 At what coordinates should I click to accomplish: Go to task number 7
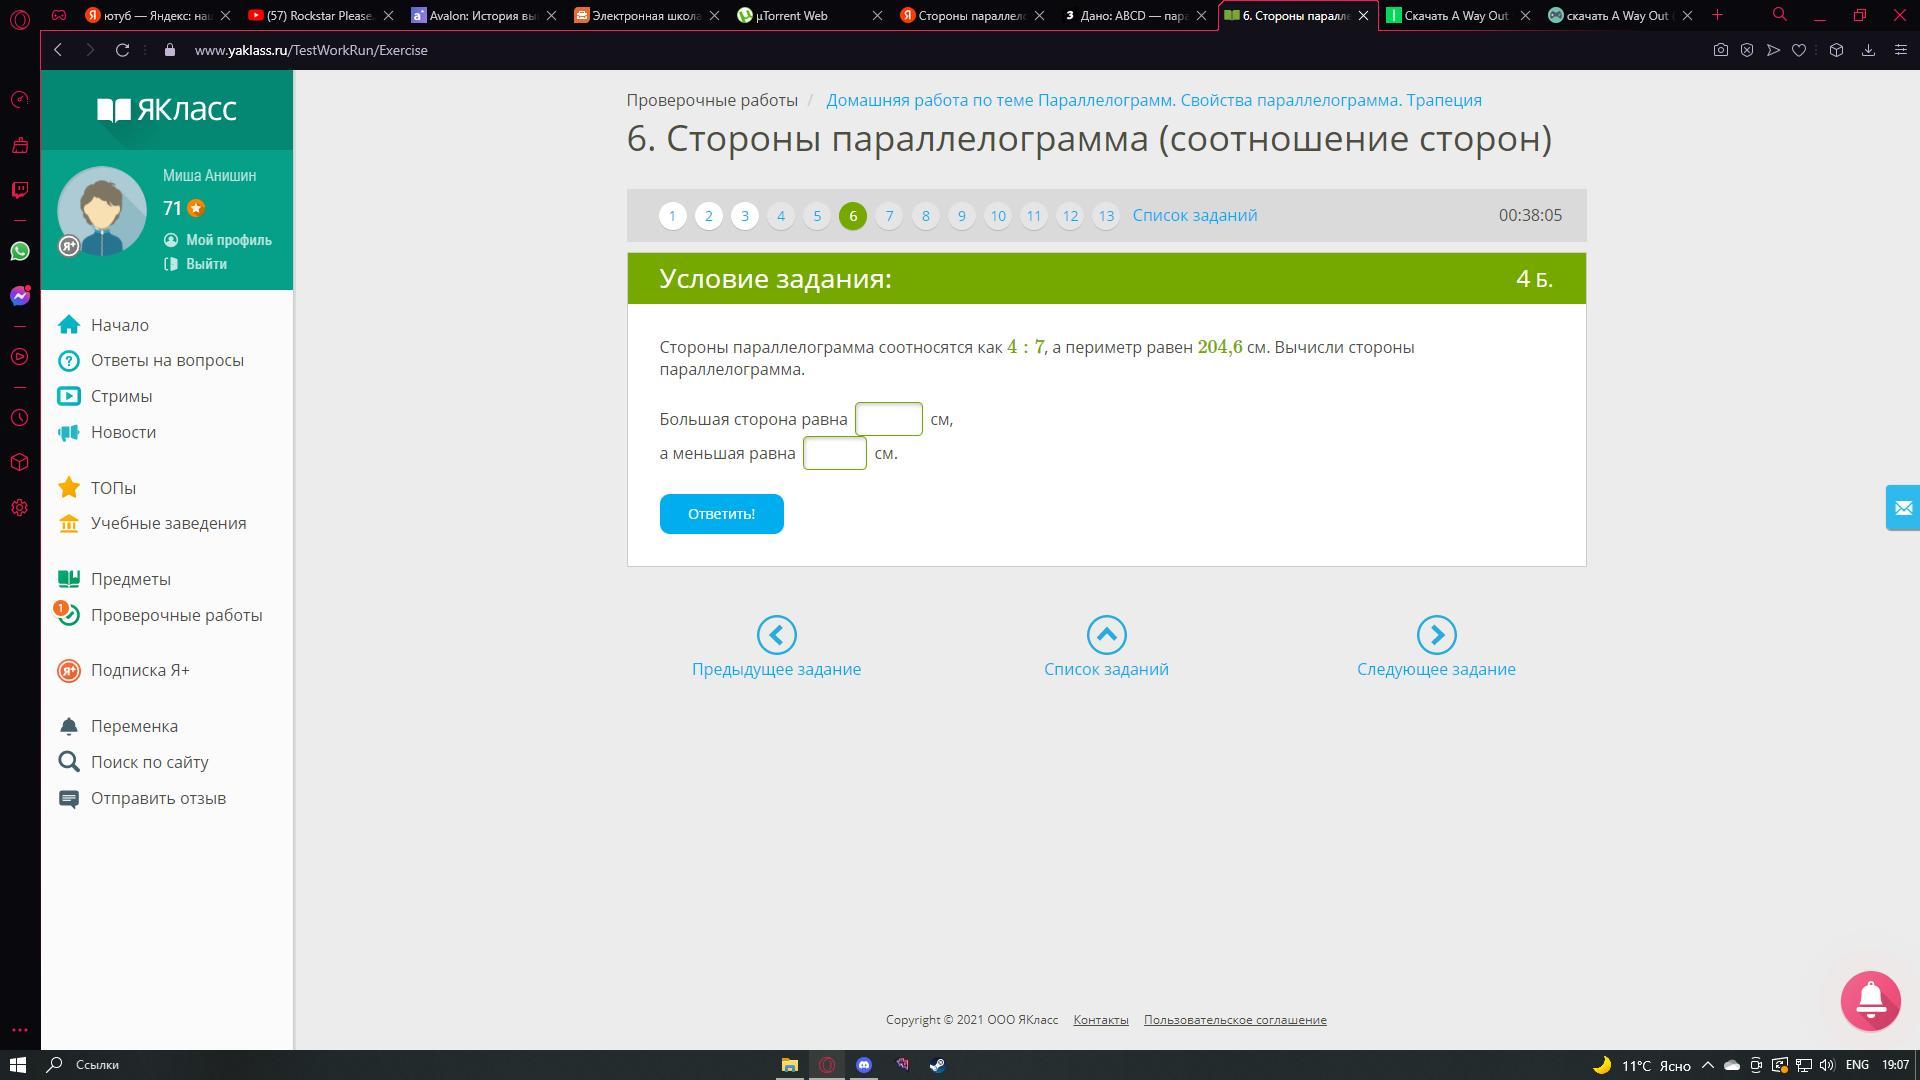click(x=889, y=216)
